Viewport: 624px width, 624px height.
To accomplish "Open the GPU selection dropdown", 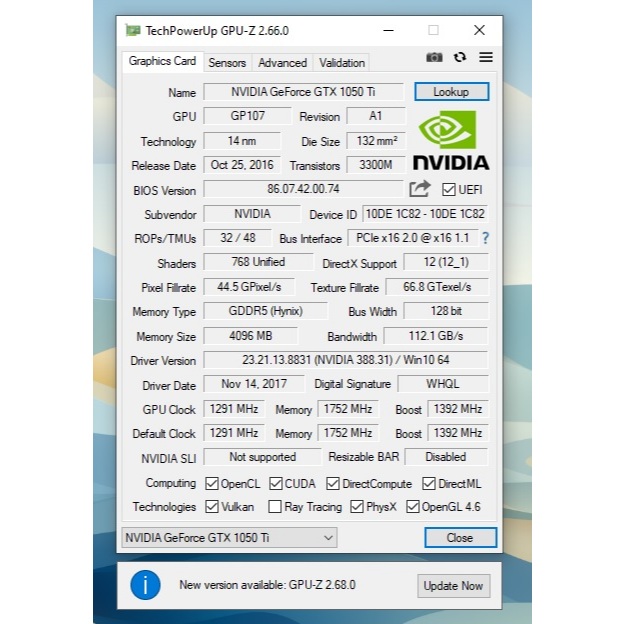I will 230,538.
